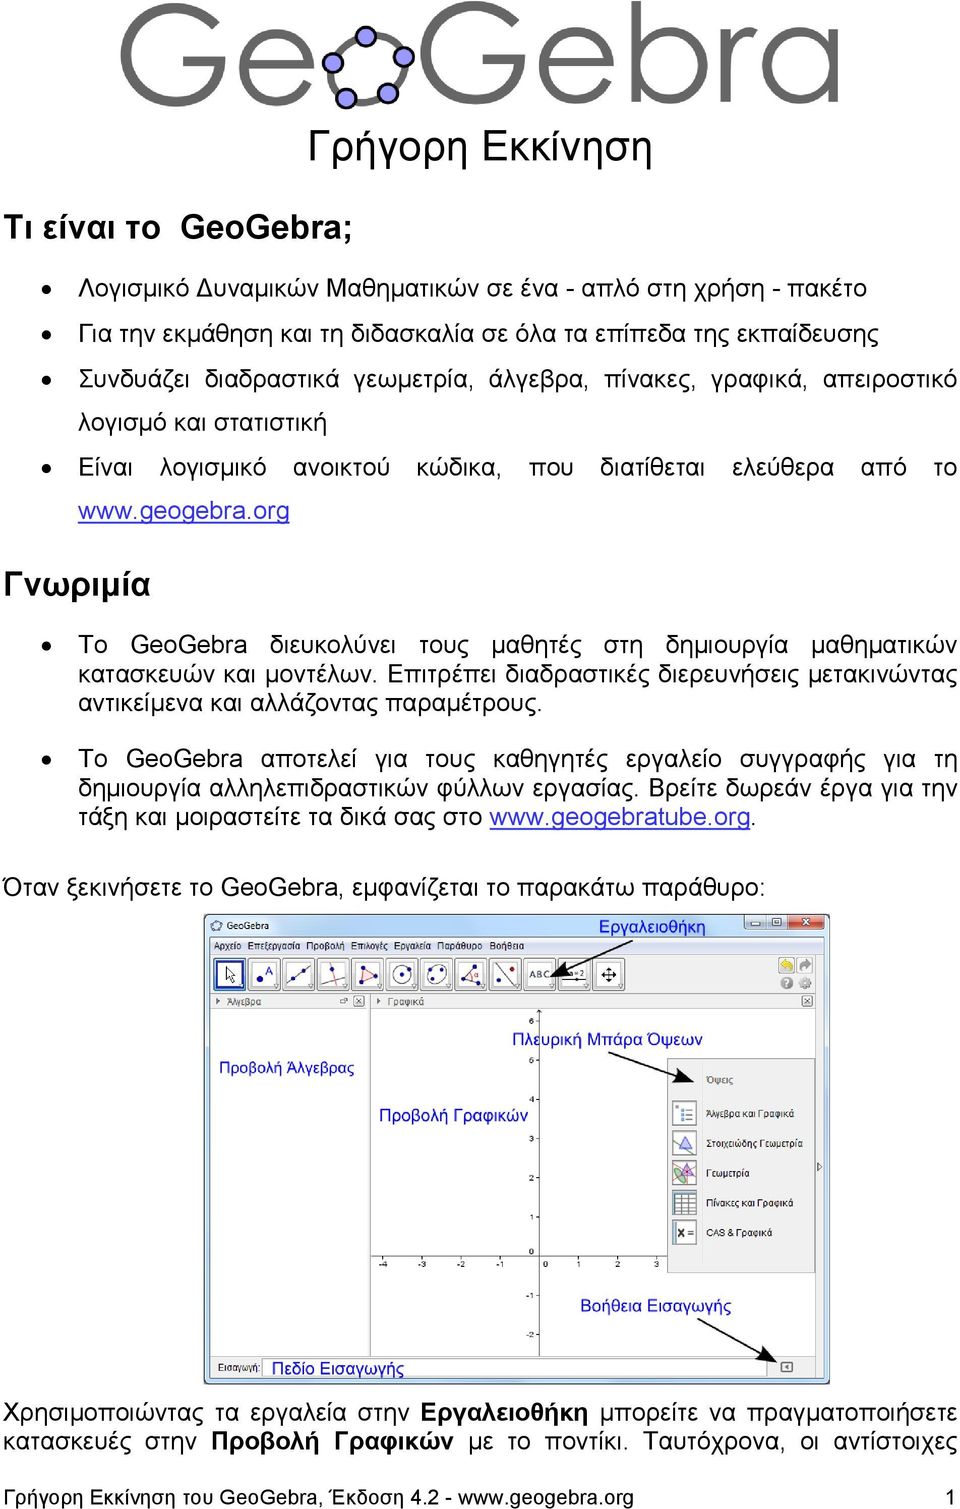Open the Παράθυρο menu

(x=460, y=945)
